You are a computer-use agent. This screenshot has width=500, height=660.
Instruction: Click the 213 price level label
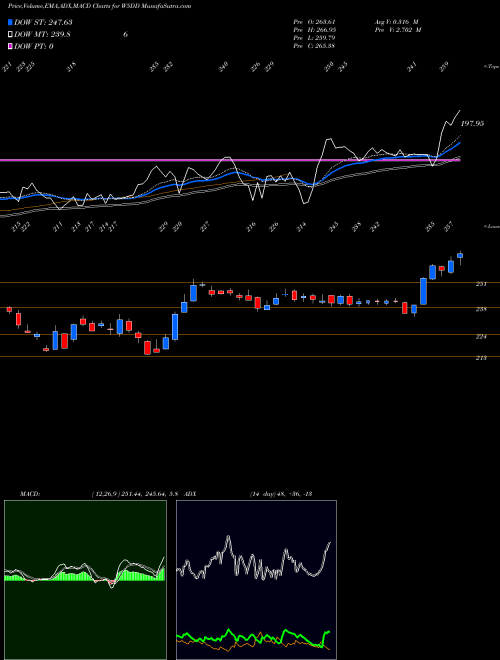click(481, 358)
